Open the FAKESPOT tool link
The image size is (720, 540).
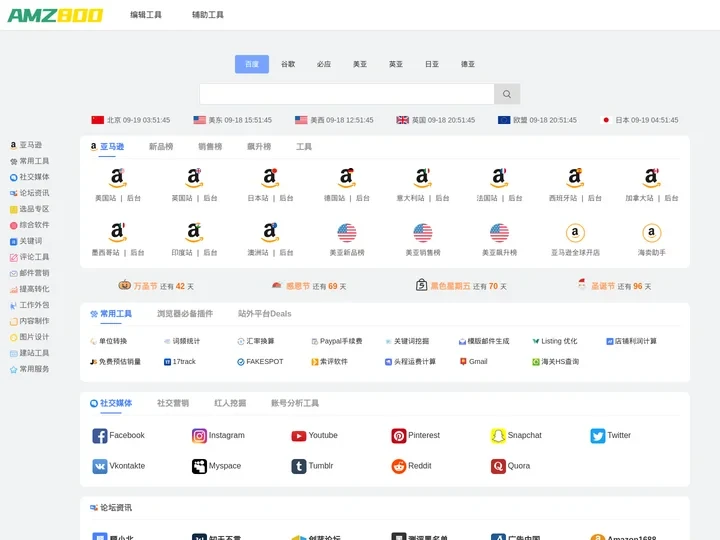260,362
